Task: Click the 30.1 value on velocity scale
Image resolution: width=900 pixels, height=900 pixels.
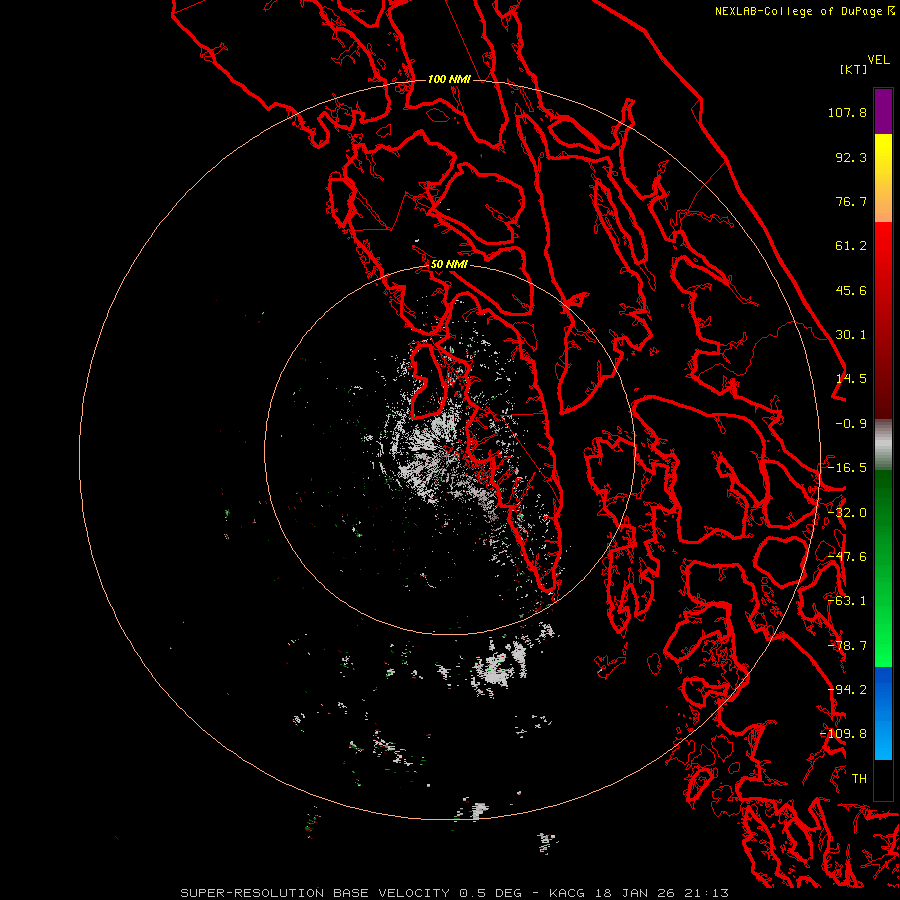Action: pos(851,335)
